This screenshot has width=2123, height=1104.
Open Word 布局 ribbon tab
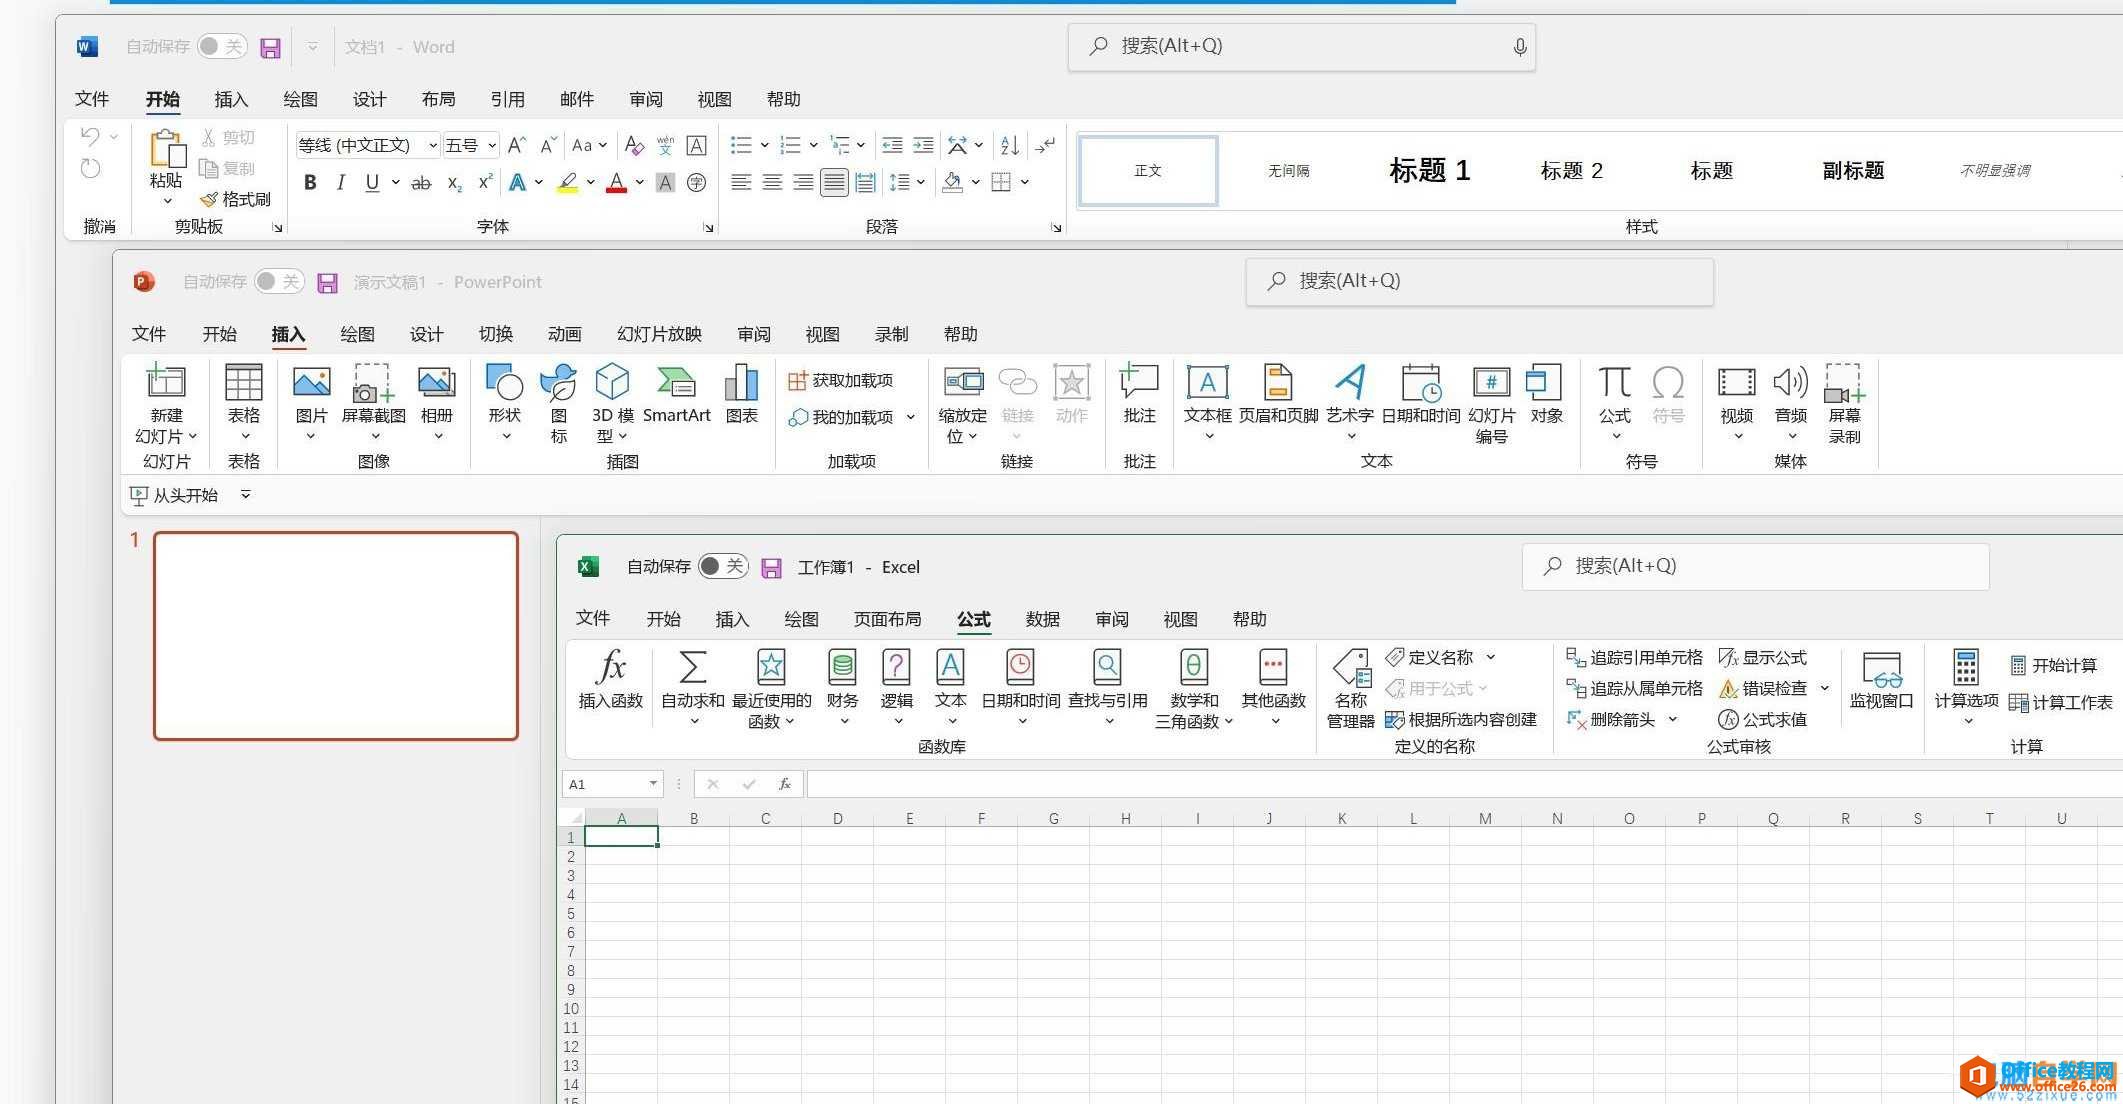pos(438,99)
